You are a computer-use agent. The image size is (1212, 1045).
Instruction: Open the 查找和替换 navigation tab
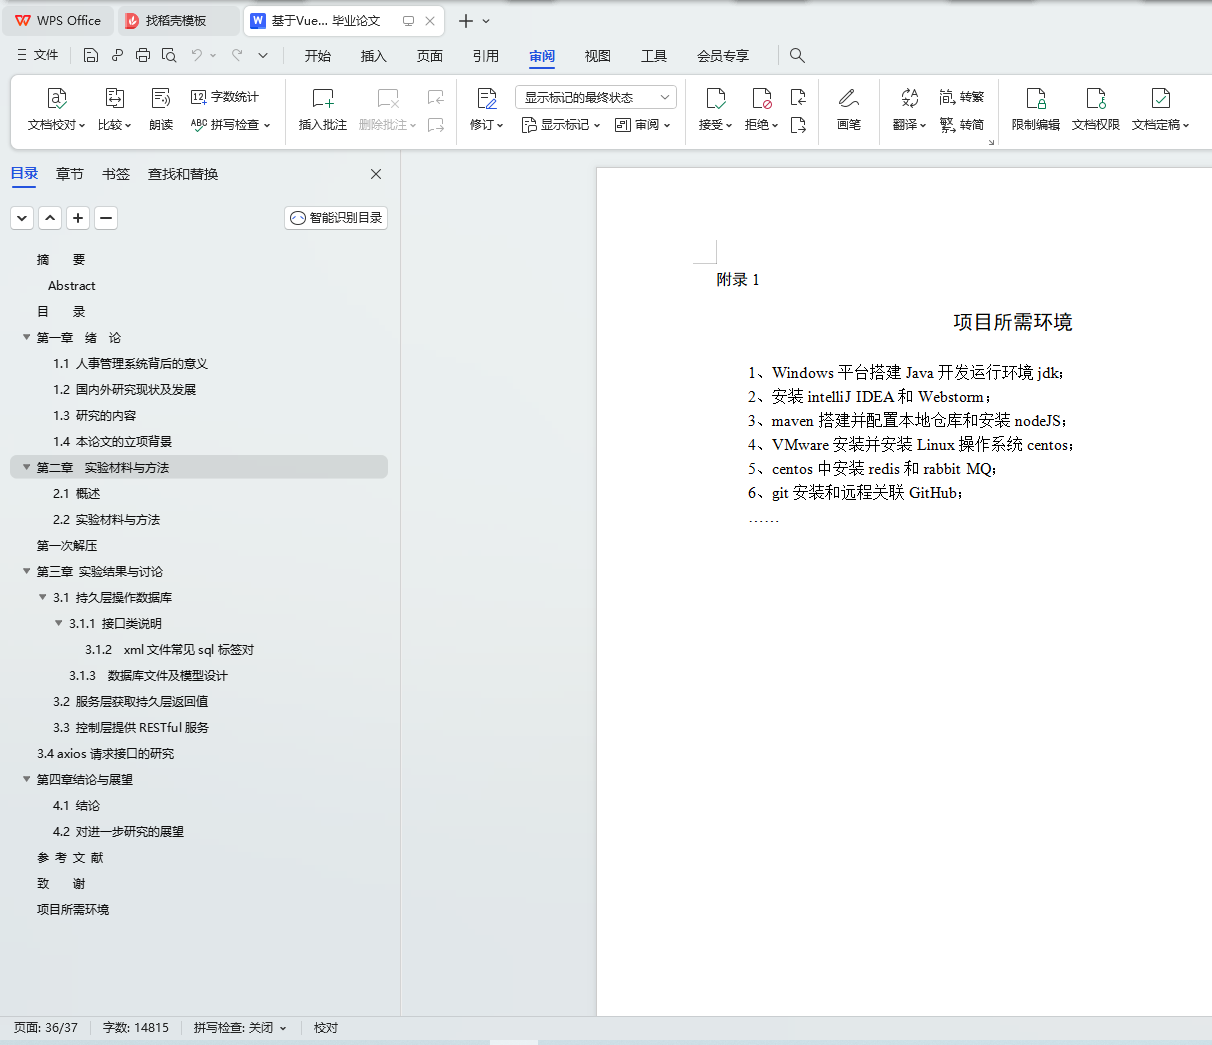pyautogui.click(x=183, y=174)
